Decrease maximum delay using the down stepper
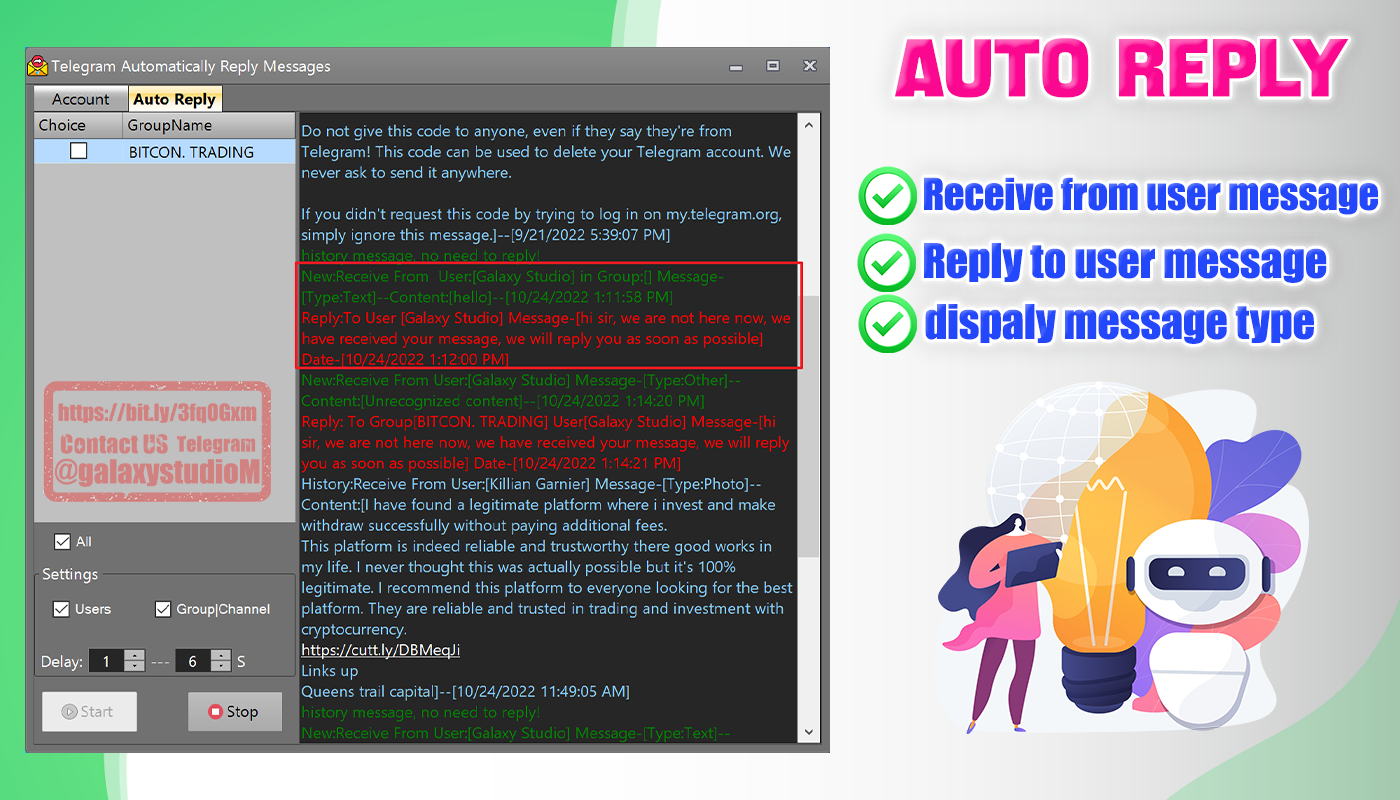1400x800 pixels. (219, 666)
